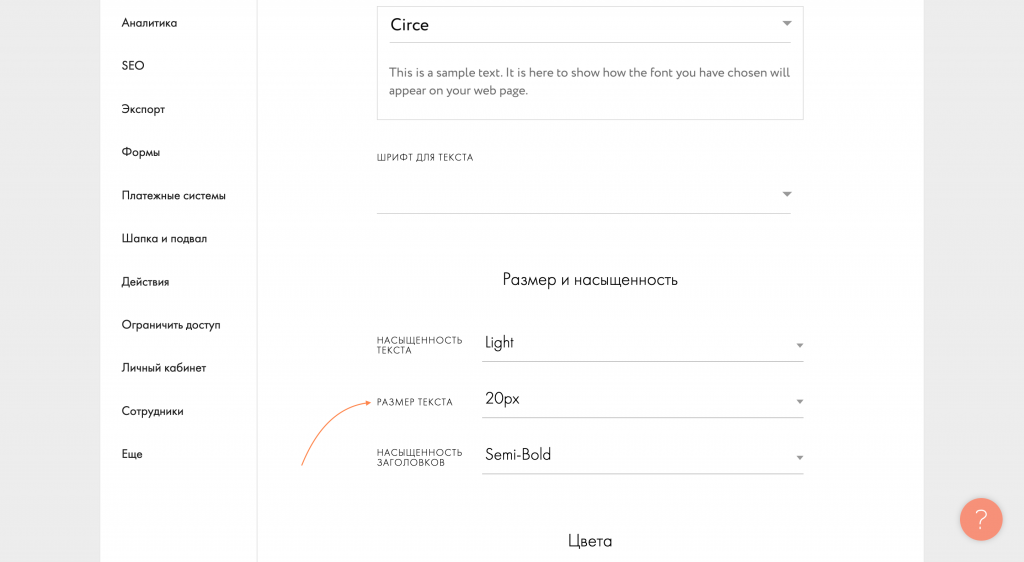Open the Сотрудники section
The image size is (1024, 562).
click(x=153, y=411)
